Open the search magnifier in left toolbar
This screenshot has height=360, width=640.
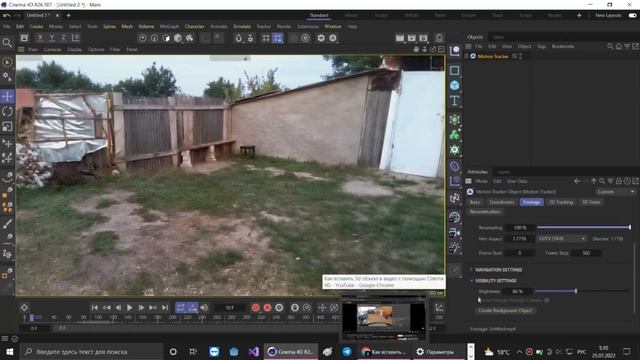tap(7, 42)
